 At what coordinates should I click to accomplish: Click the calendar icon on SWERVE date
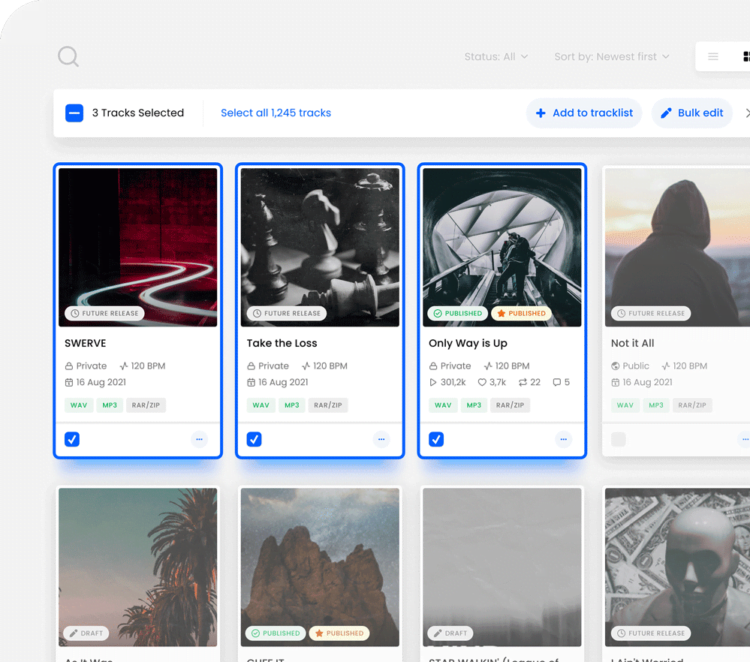[x=69, y=382]
